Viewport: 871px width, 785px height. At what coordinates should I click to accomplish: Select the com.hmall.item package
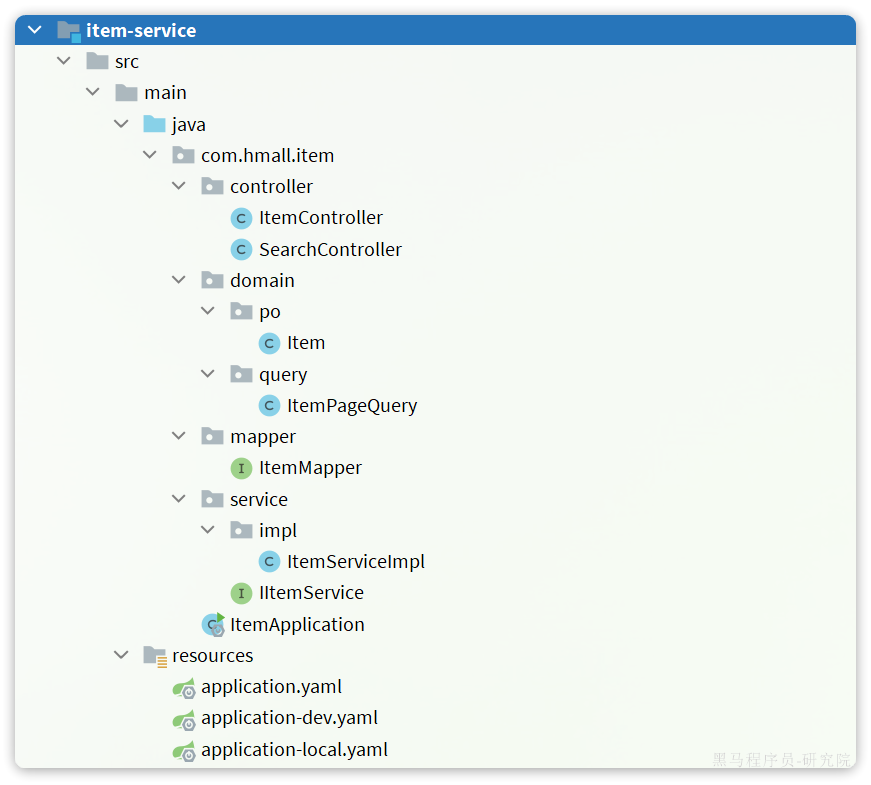click(x=267, y=155)
